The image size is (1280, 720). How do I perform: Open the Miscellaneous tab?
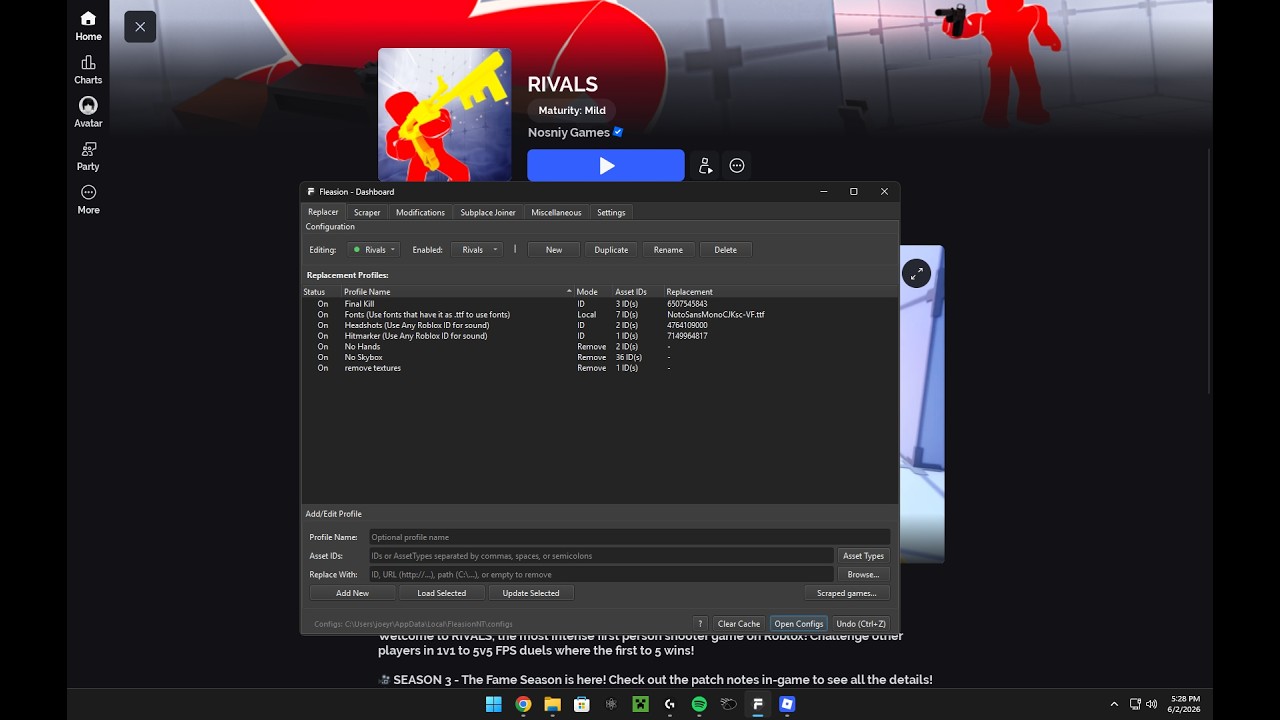pos(556,212)
